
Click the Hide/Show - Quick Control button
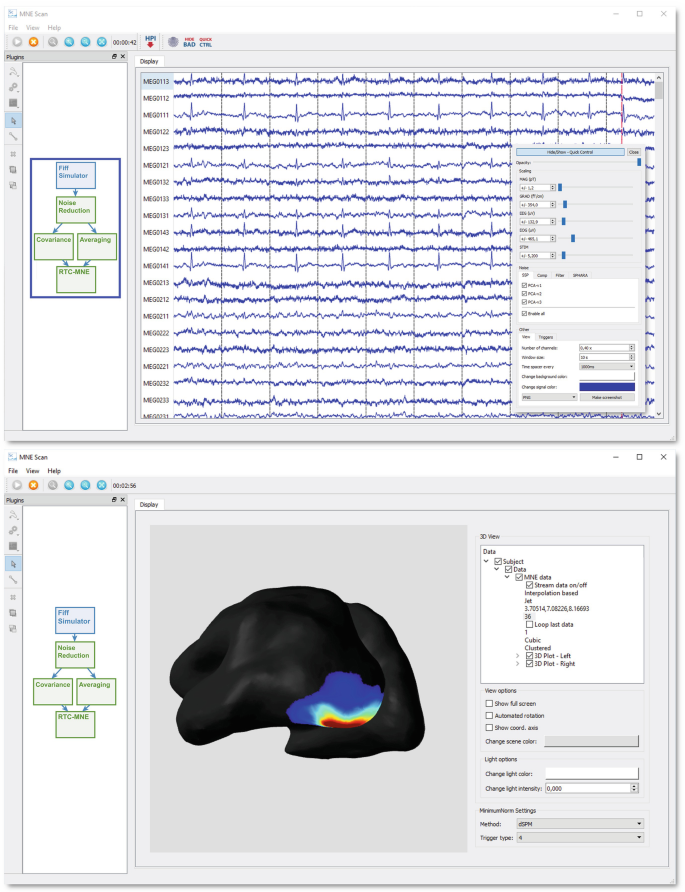pos(570,152)
